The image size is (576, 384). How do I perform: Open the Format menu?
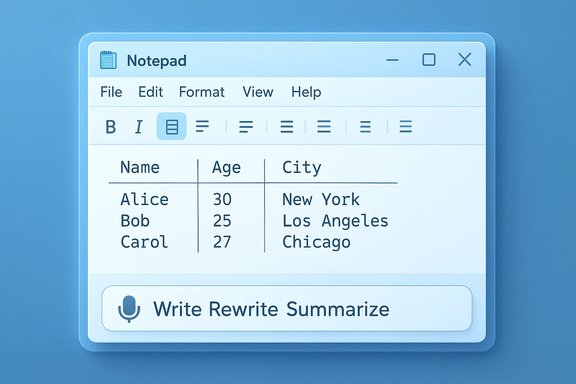pos(202,92)
